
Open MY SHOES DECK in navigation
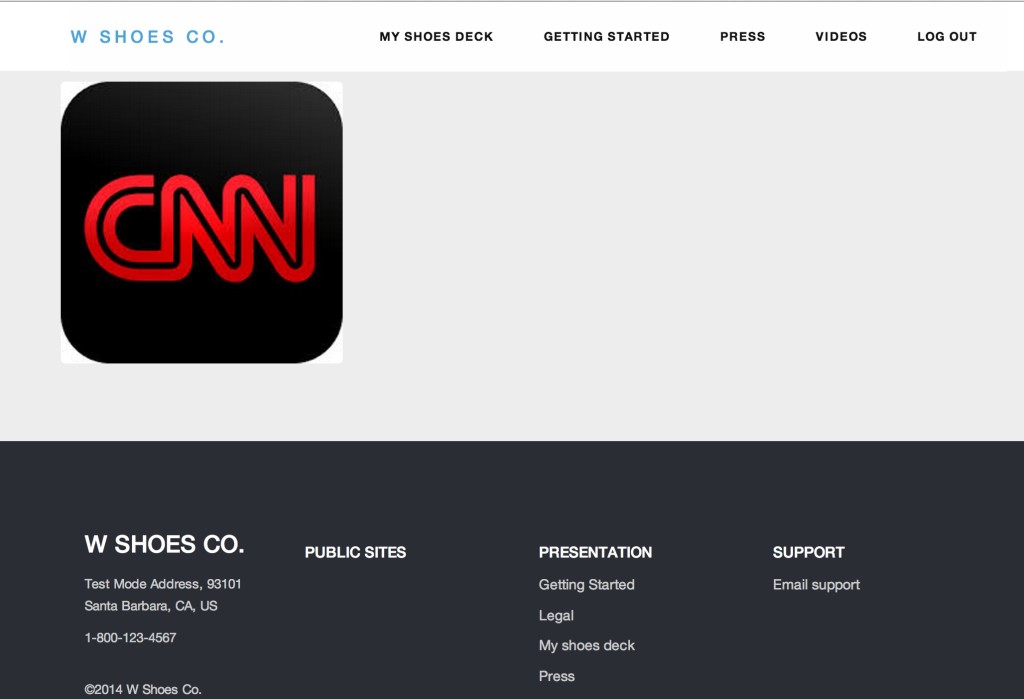436,37
